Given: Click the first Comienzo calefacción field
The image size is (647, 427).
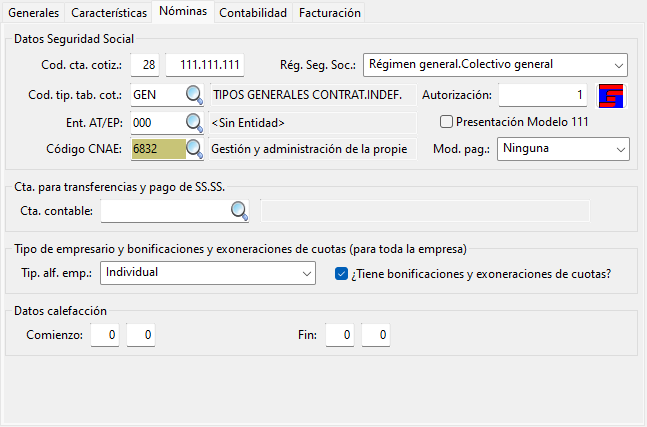Looking at the screenshot, I should coord(105,335).
